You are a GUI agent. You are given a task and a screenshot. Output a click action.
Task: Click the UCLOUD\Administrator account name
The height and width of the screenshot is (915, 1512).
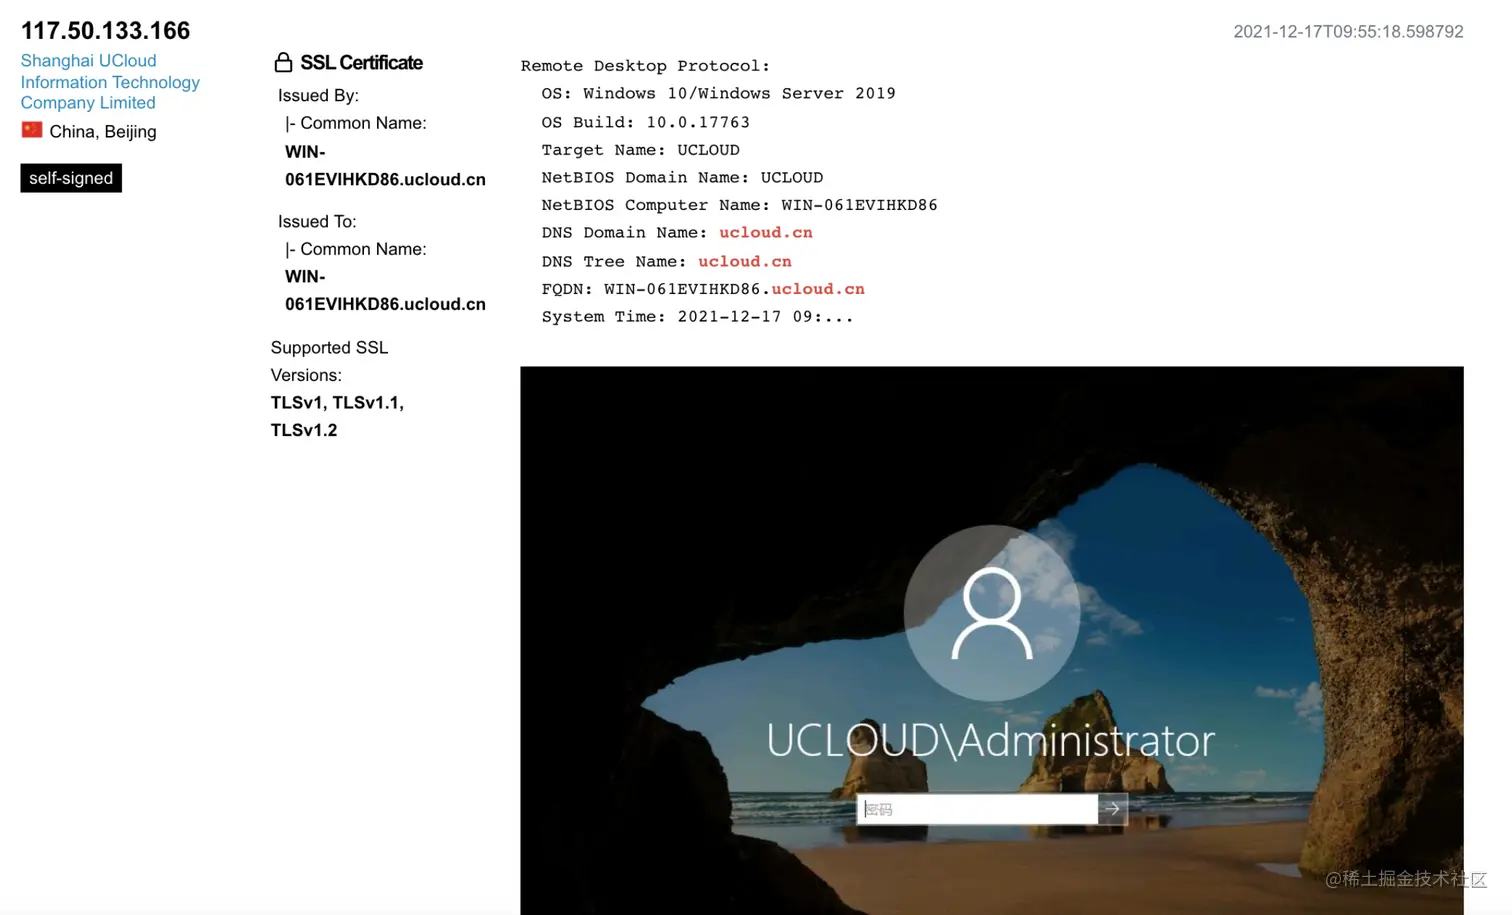[x=991, y=741]
